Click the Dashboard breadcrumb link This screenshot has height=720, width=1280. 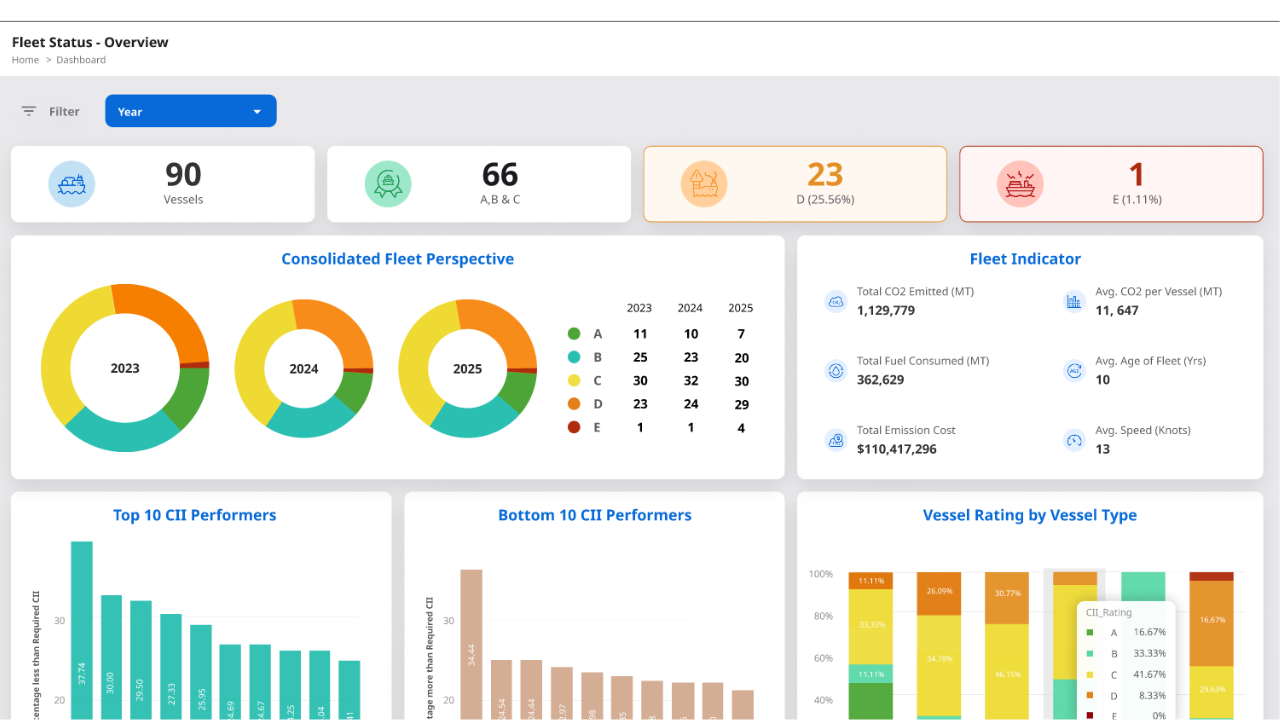click(x=81, y=60)
